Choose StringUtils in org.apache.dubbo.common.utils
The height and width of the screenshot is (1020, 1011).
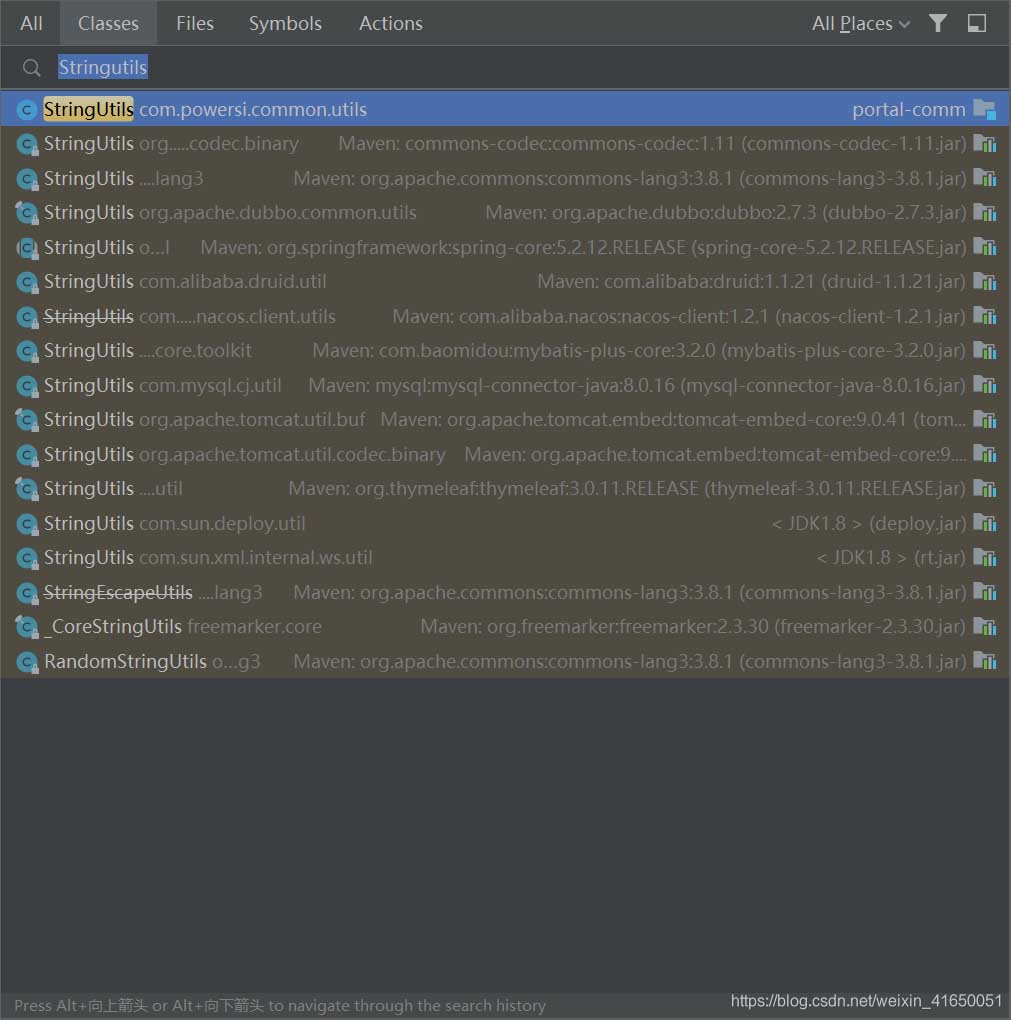click(89, 213)
